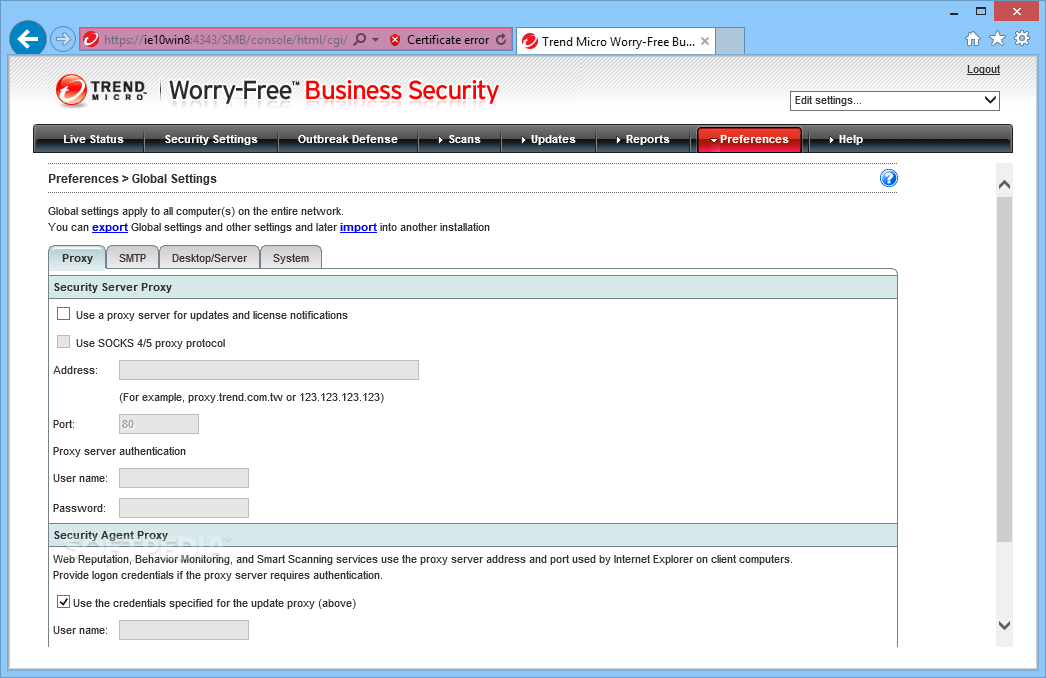The height and width of the screenshot is (678, 1046).
Task: Click the red certificate error shield icon
Action: tap(395, 40)
